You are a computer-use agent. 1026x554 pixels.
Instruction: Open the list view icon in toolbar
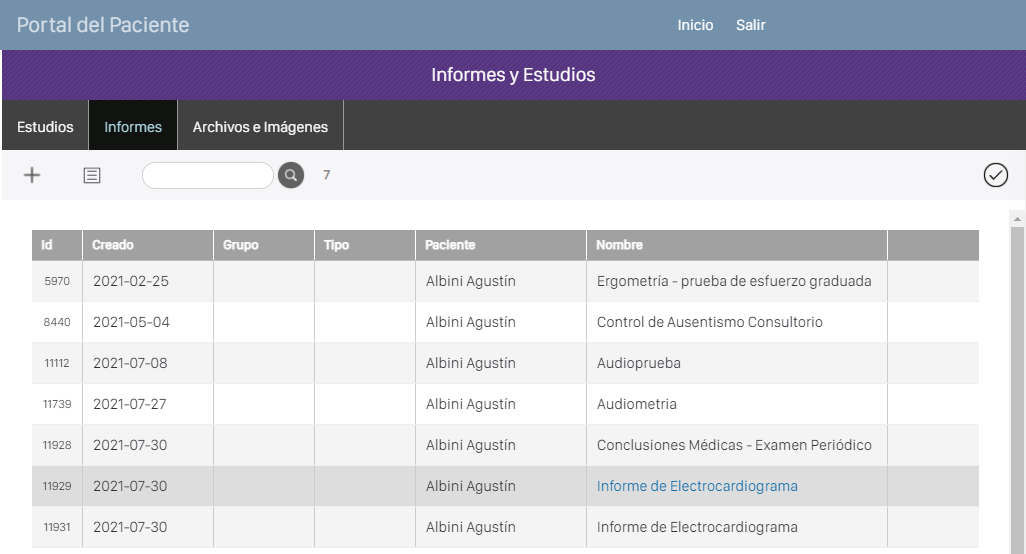tap(92, 175)
